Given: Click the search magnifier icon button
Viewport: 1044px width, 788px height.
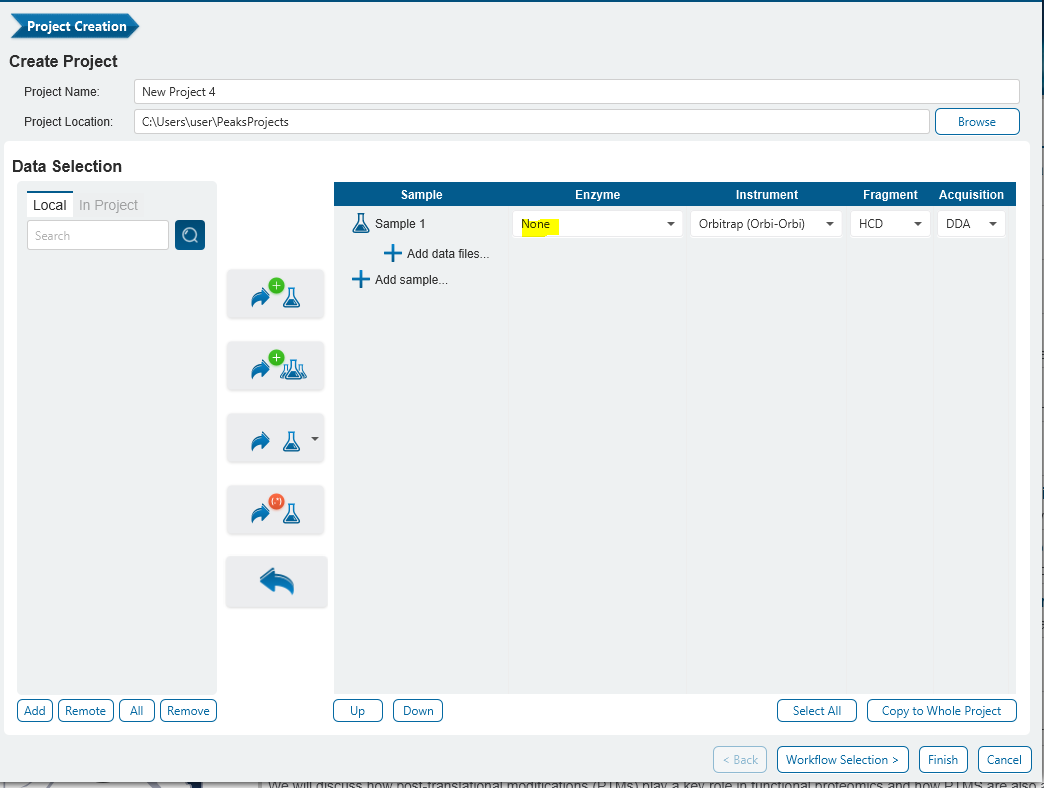Looking at the screenshot, I should click(x=190, y=236).
